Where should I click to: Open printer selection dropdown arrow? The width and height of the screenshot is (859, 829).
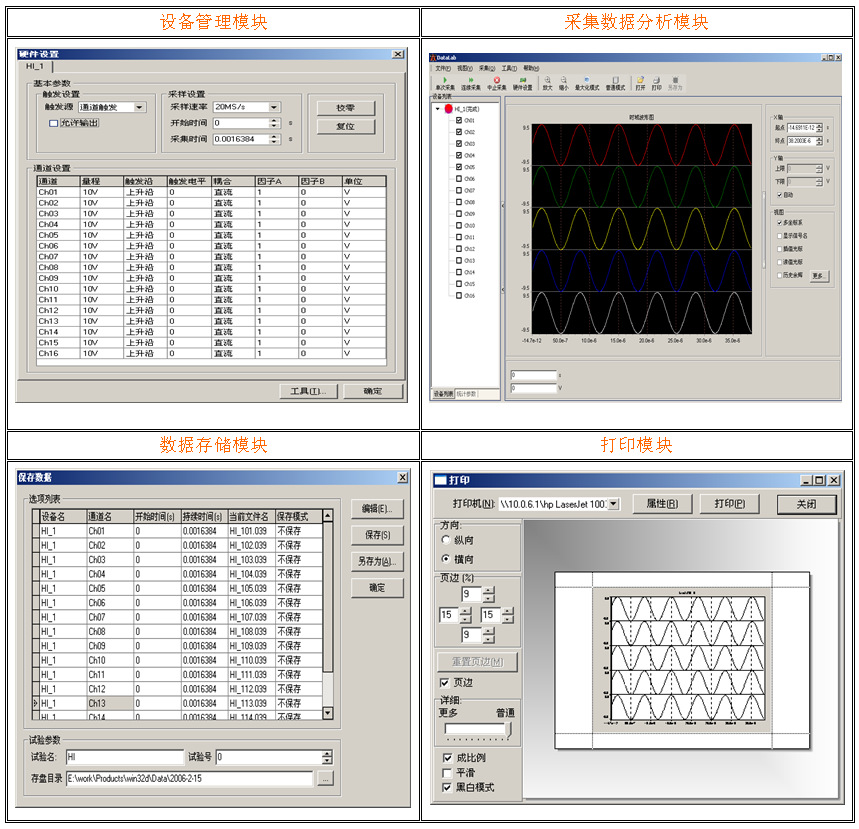614,504
